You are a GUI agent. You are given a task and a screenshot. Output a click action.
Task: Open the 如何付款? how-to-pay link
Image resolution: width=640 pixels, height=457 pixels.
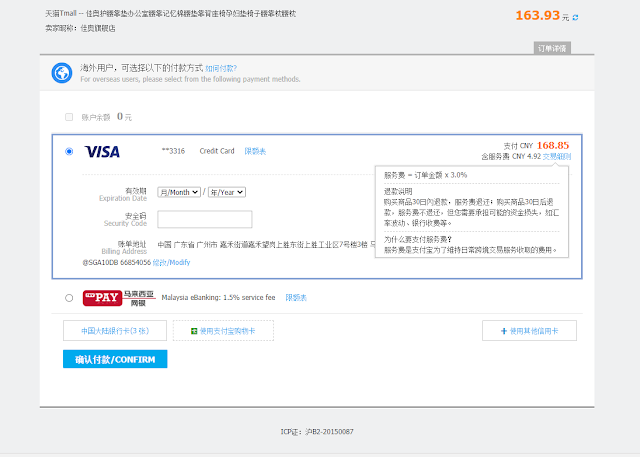coord(221,69)
